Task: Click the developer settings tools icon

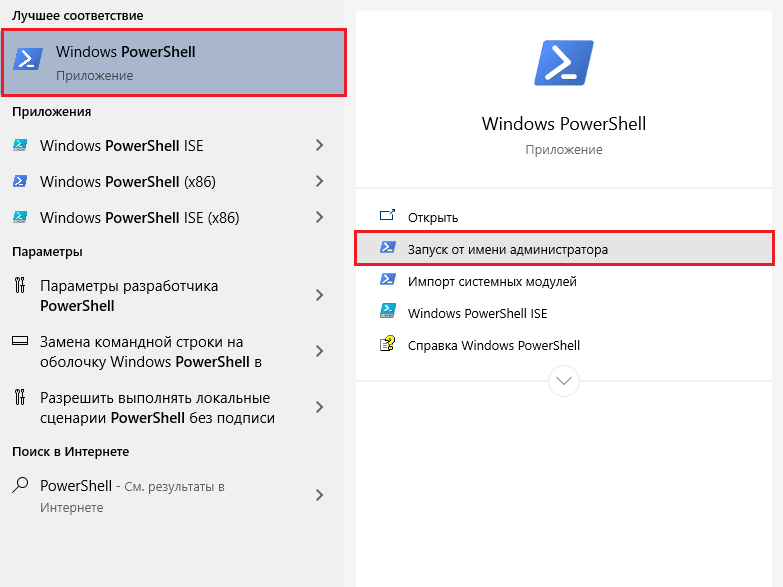Action: [20, 285]
